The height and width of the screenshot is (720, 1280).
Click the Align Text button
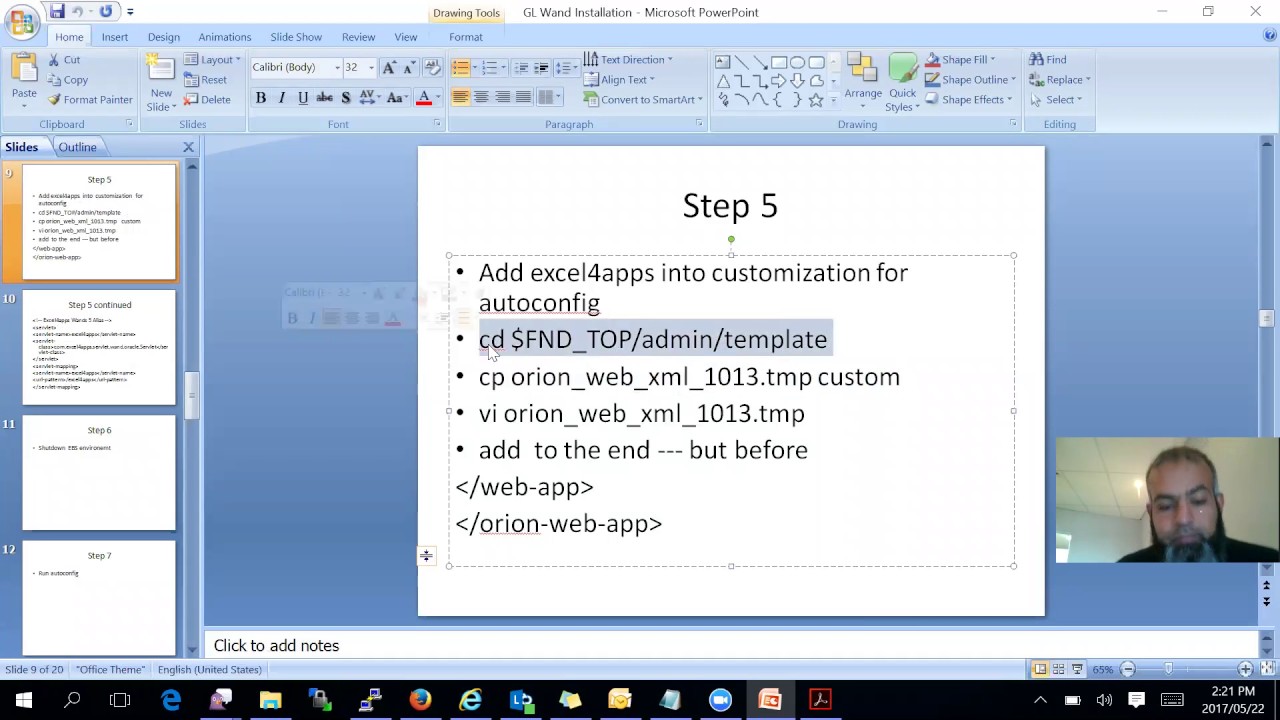tap(619, 80)
